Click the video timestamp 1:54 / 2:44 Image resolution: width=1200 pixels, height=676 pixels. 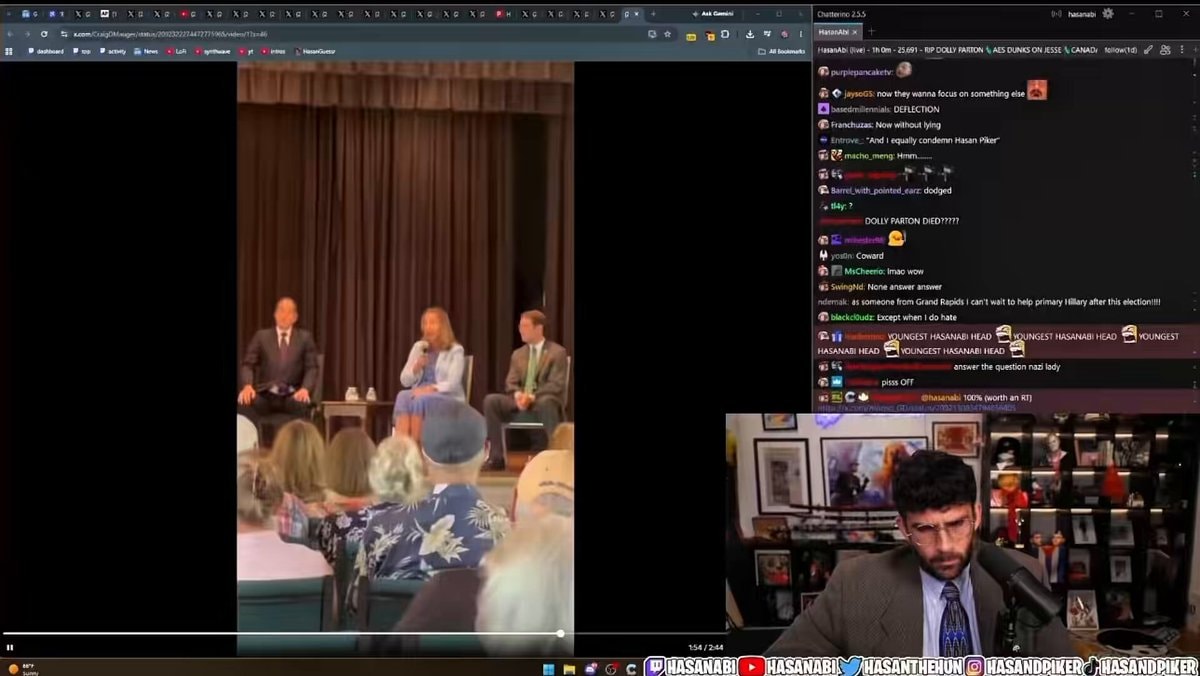tap(705, 648)
